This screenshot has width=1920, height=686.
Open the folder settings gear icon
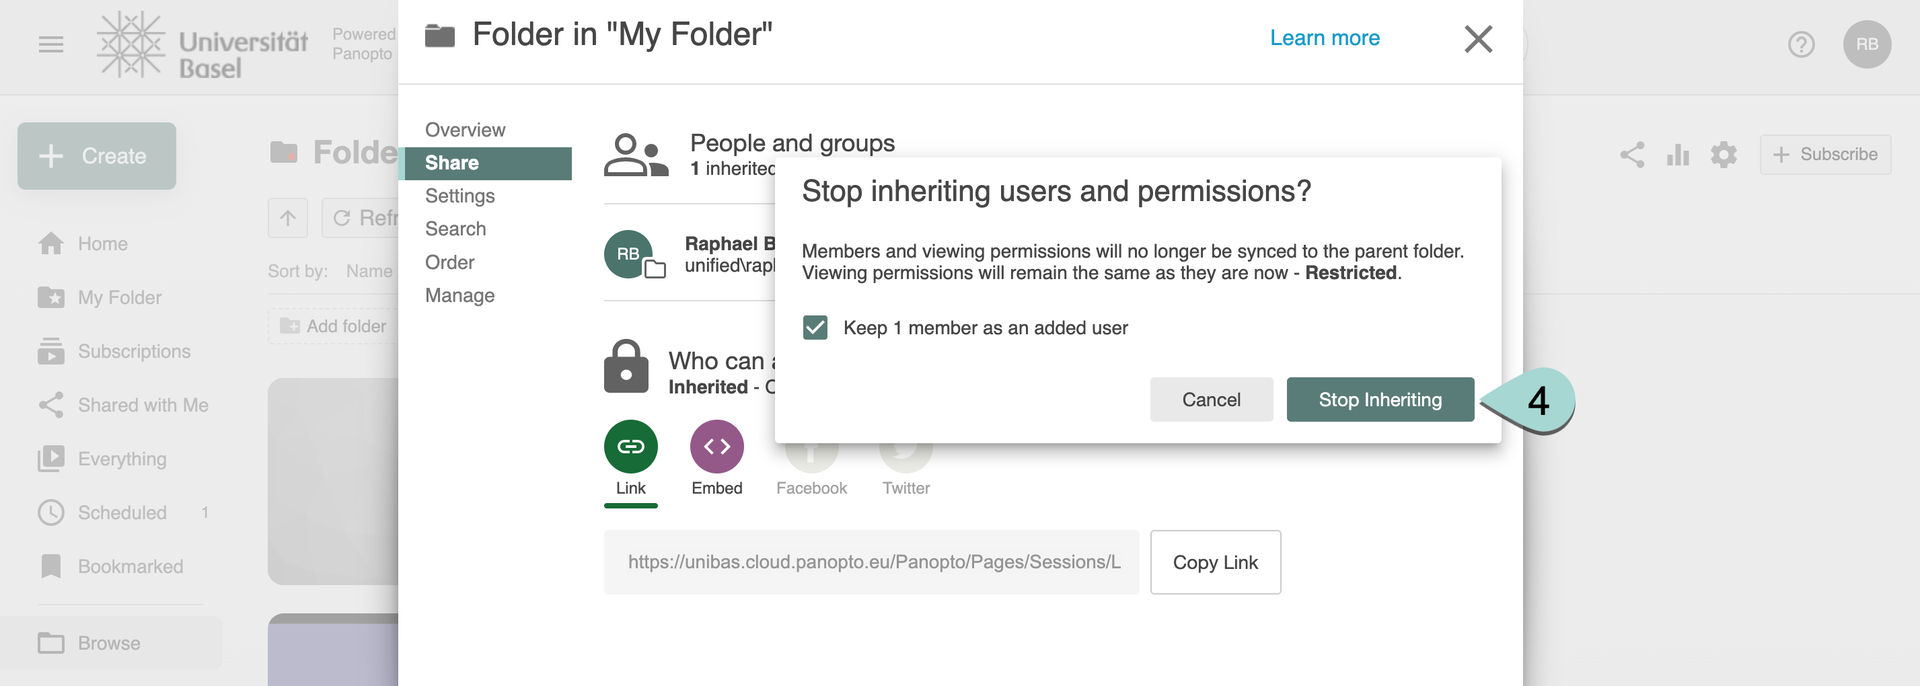tap(1723, 155)
